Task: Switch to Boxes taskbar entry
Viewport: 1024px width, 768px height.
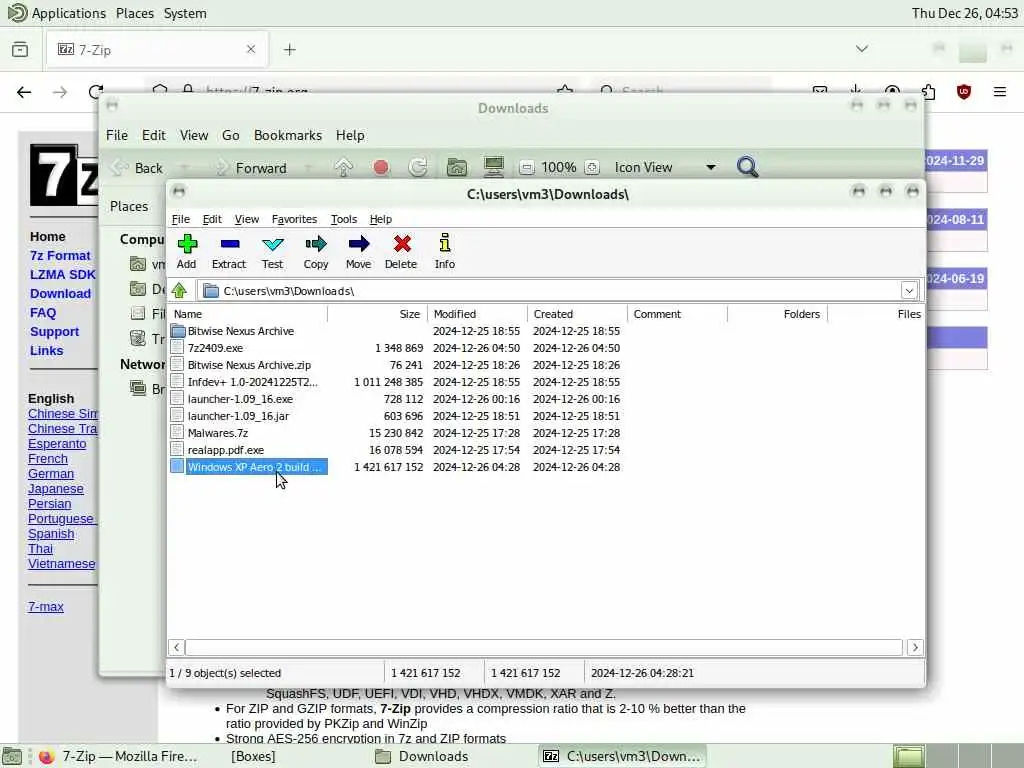Action: click(x=253, y=756)
